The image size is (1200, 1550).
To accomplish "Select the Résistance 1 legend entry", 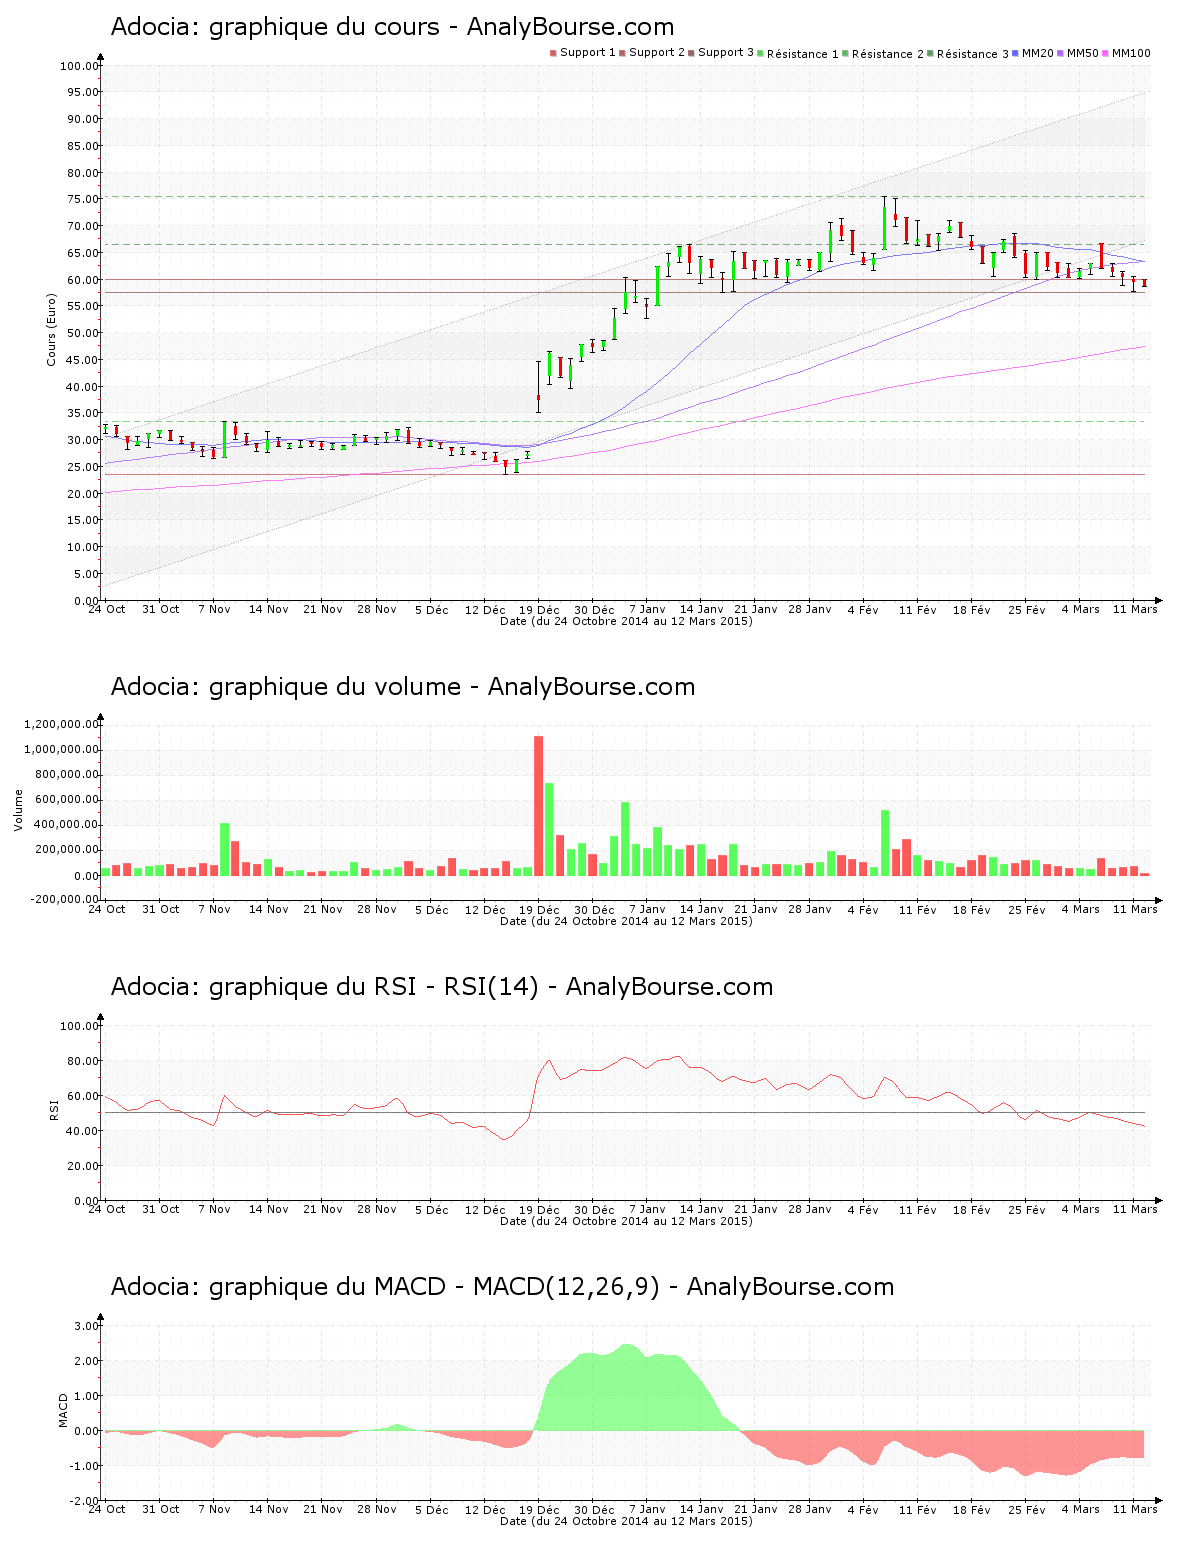I will tap(802, 54).
